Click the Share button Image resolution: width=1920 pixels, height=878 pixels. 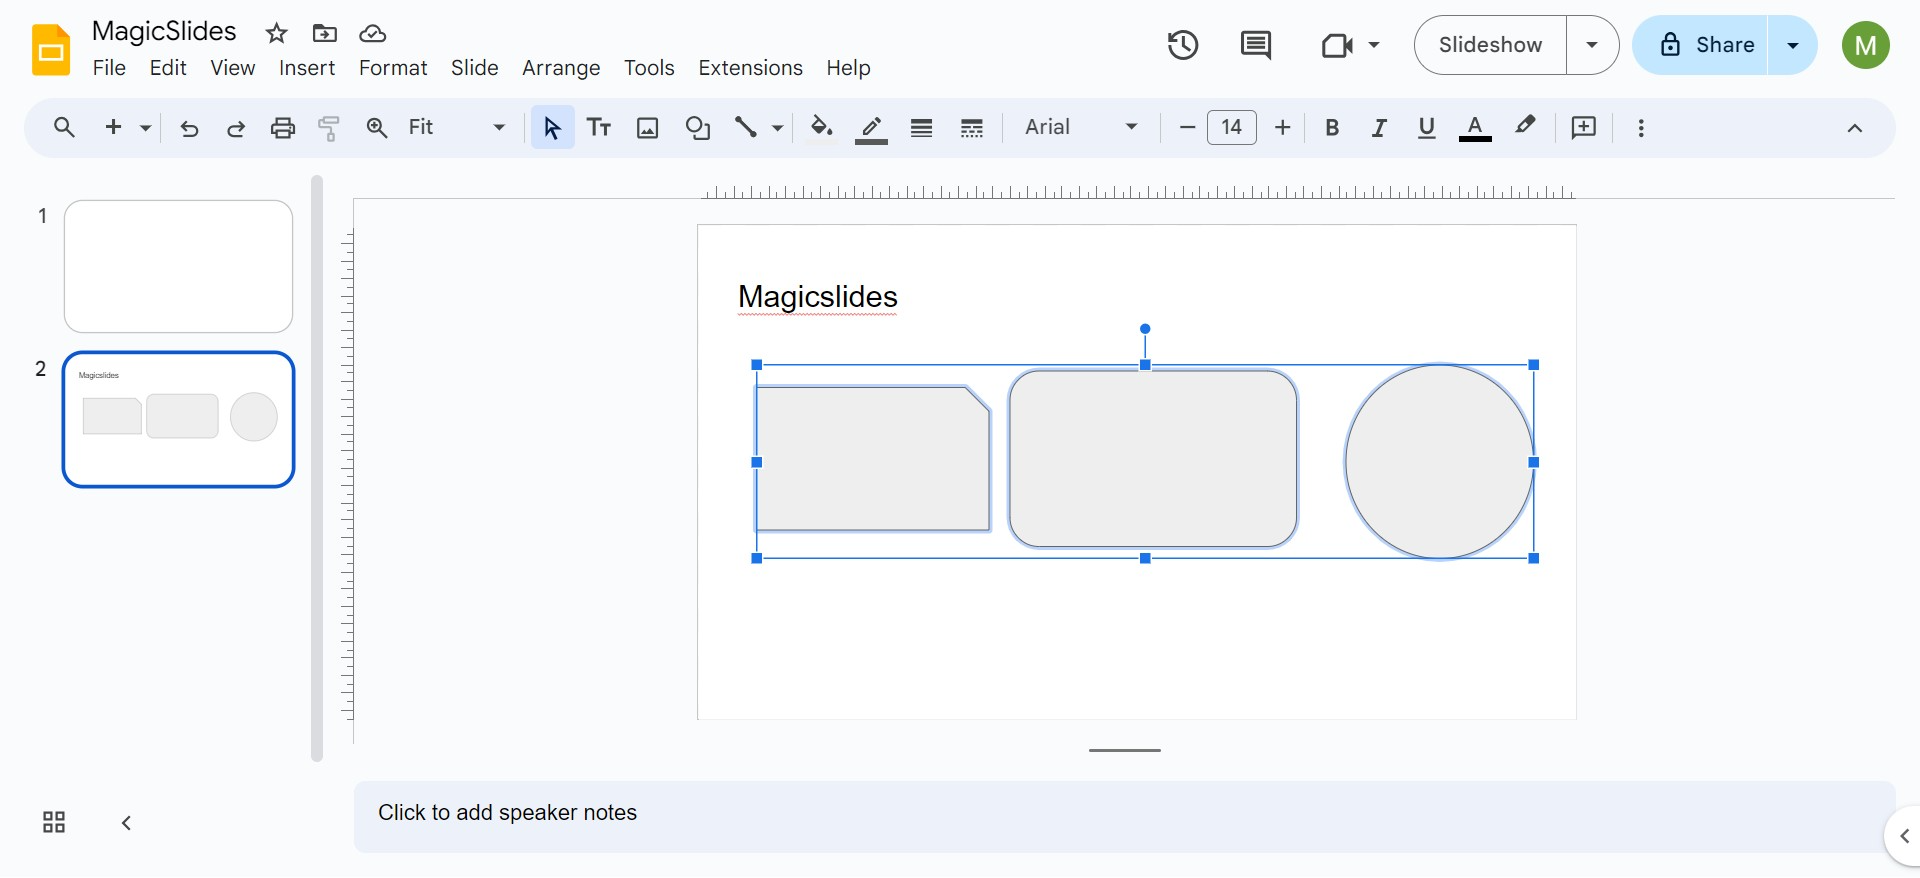coord(1707,45)
